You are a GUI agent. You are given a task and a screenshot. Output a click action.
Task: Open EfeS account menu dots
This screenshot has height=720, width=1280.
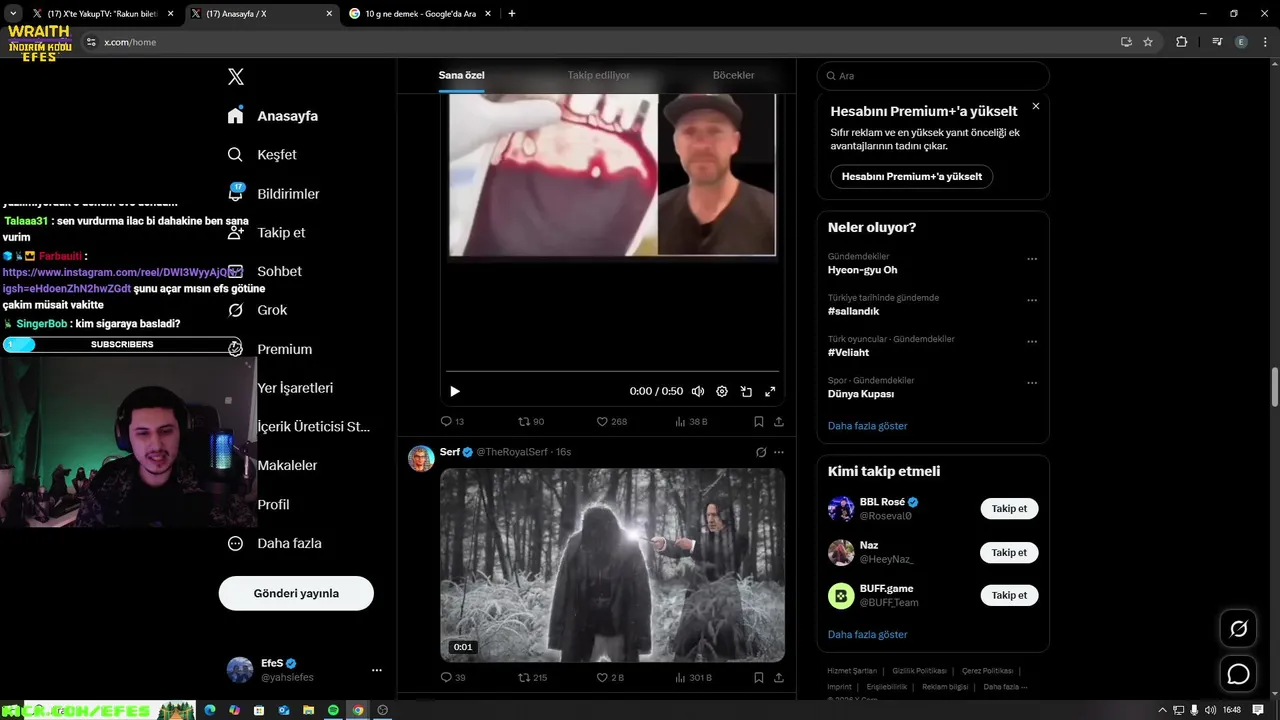[377, 670]
